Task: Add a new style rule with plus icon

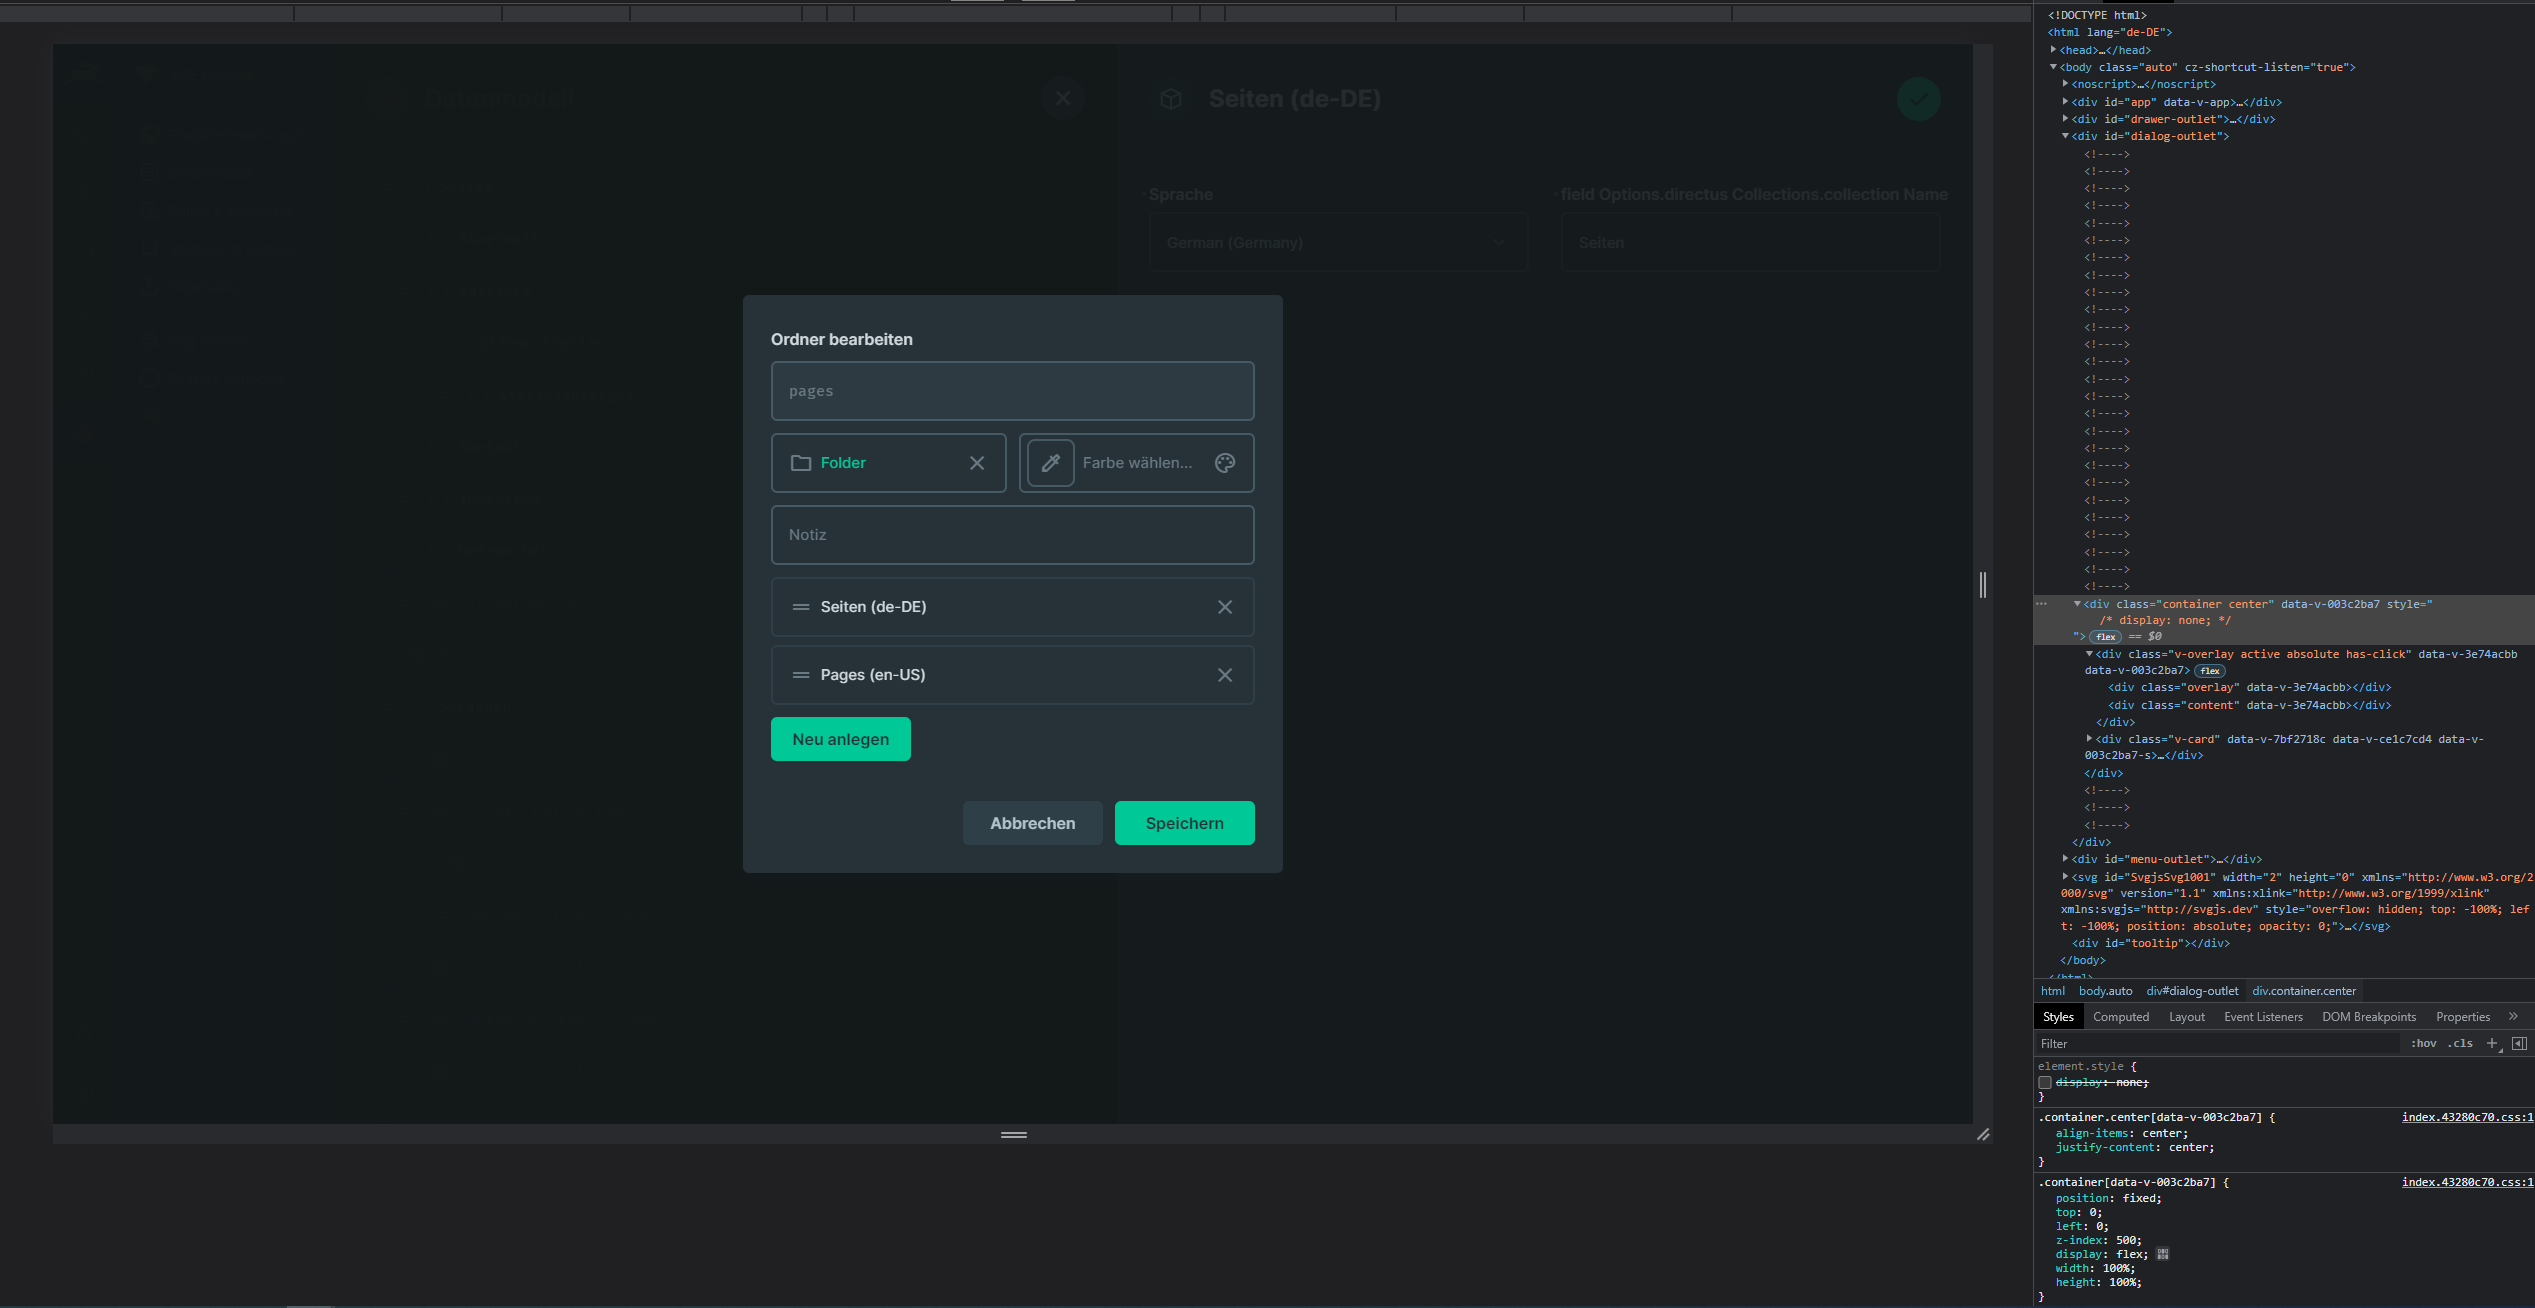Action: (x=2492, y=1043)
